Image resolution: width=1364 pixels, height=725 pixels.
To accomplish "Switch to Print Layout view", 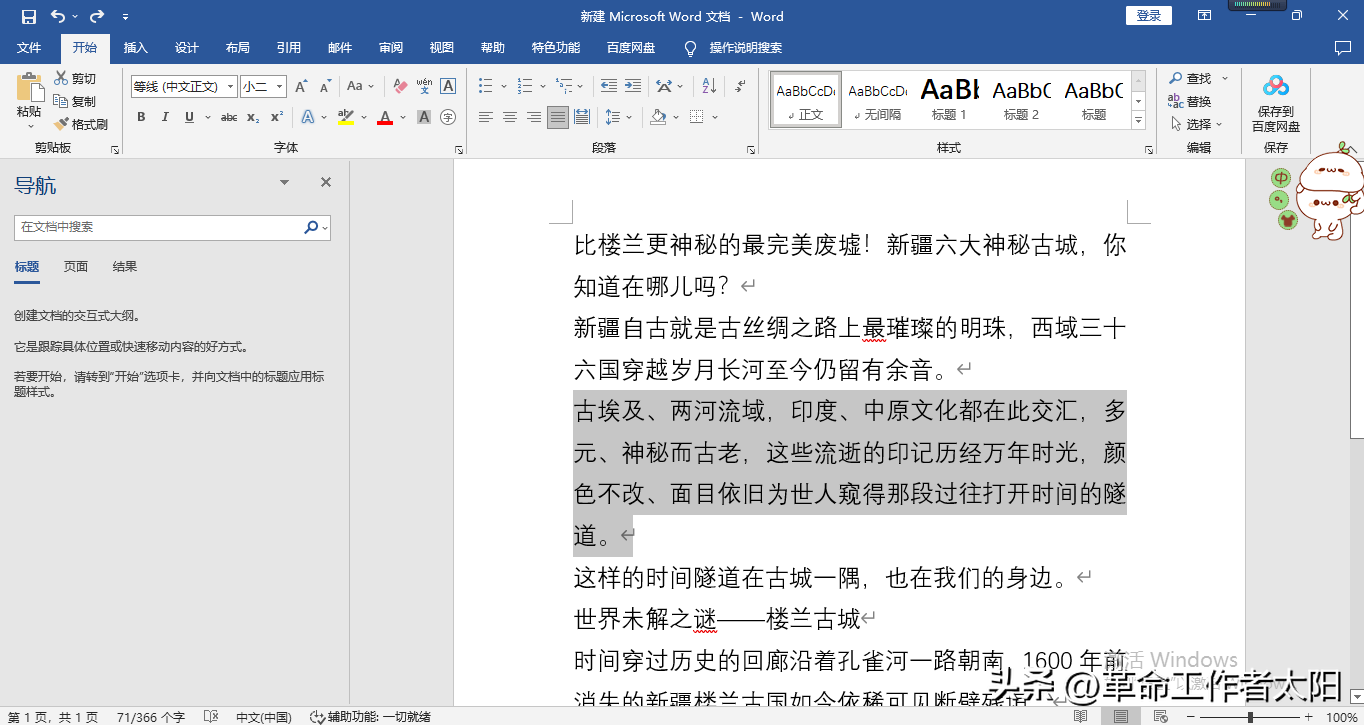I will [x=1121, y=717].
